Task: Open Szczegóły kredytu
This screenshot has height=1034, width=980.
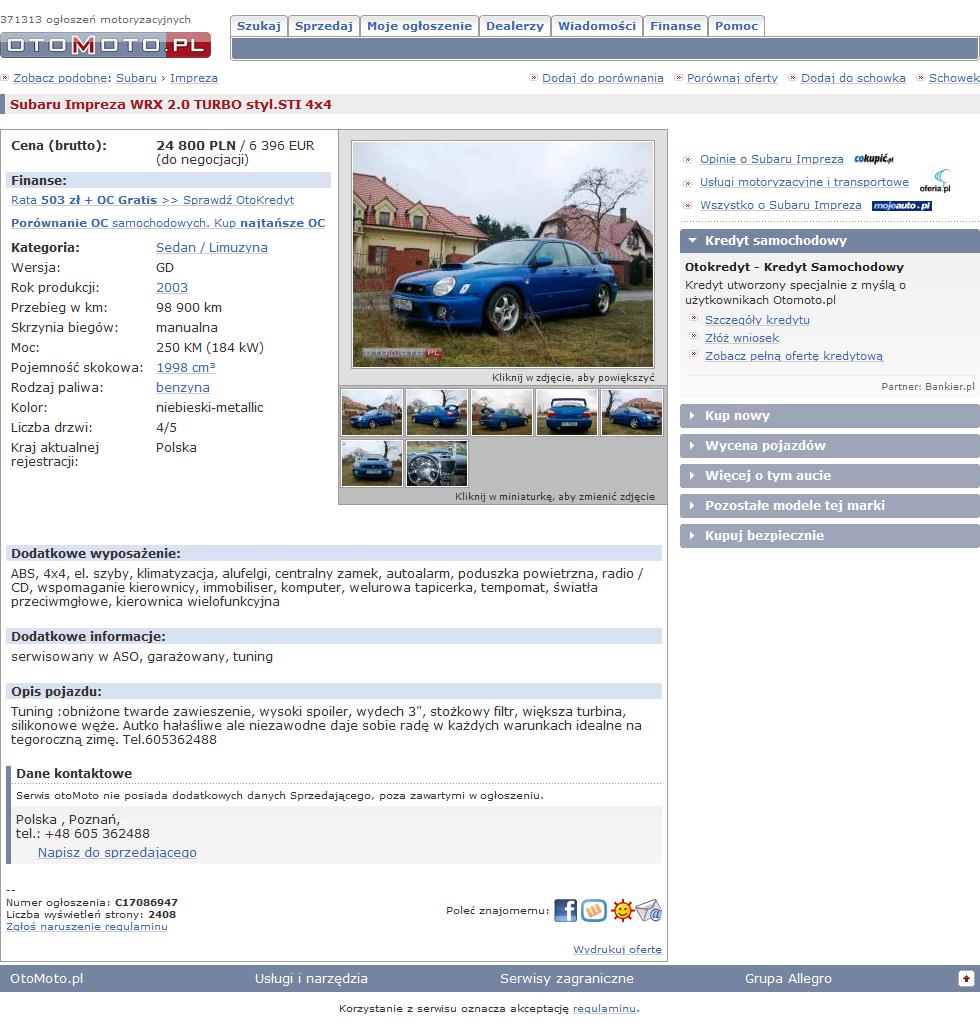Action: [757, 320]
